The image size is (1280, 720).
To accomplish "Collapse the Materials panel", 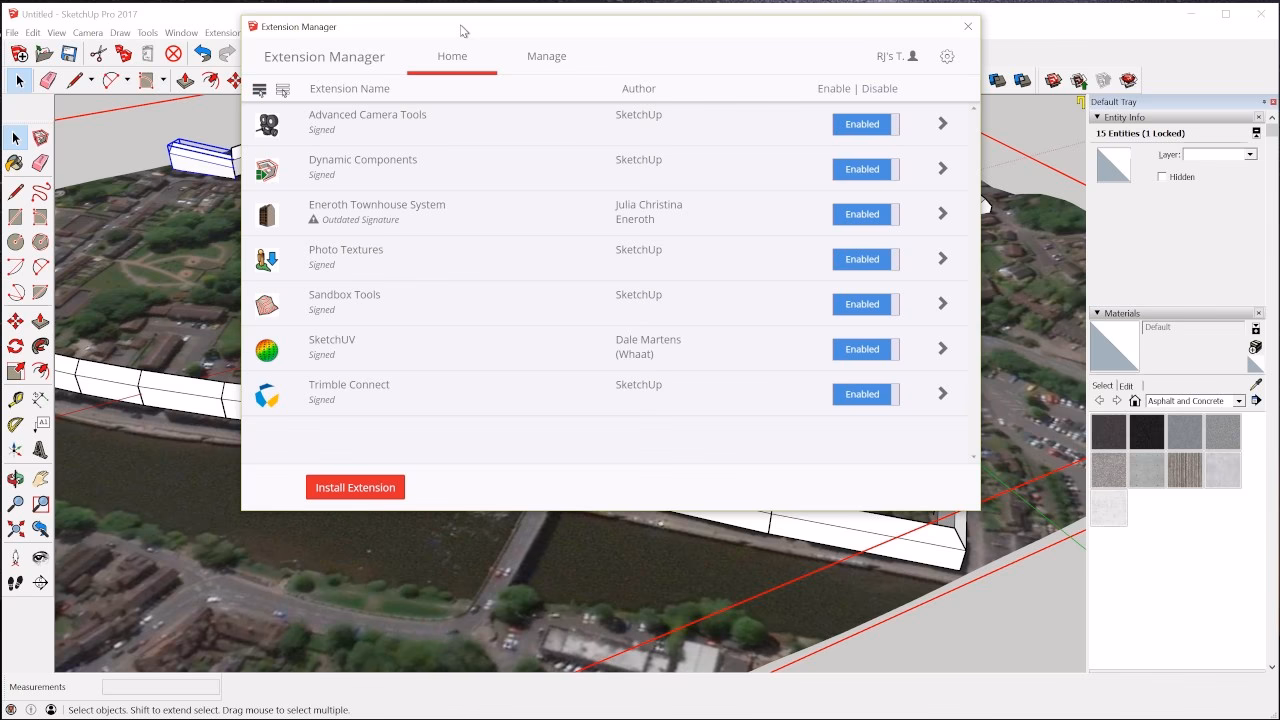I will (x=1097, y=313).
